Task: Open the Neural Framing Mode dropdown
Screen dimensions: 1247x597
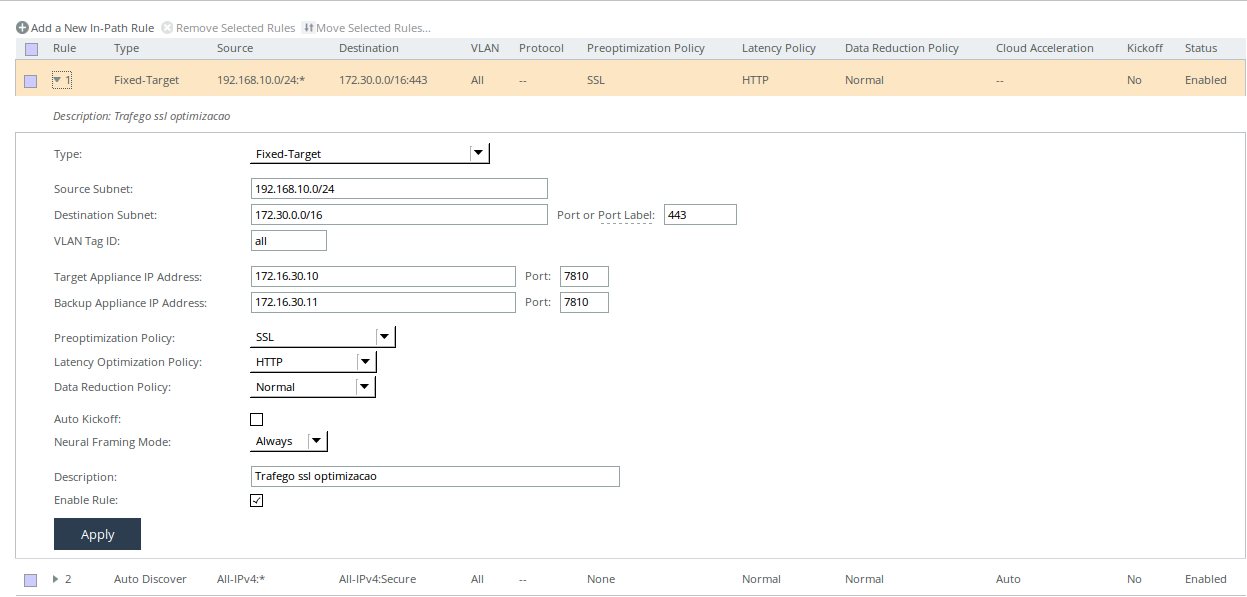Action: point(288,441)
